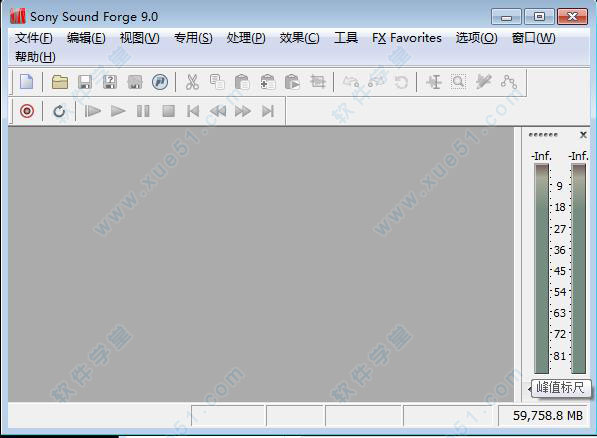This screenshot has width=597, height=438.
Task: Click the Play Clipboard icon
Action: 292,82
